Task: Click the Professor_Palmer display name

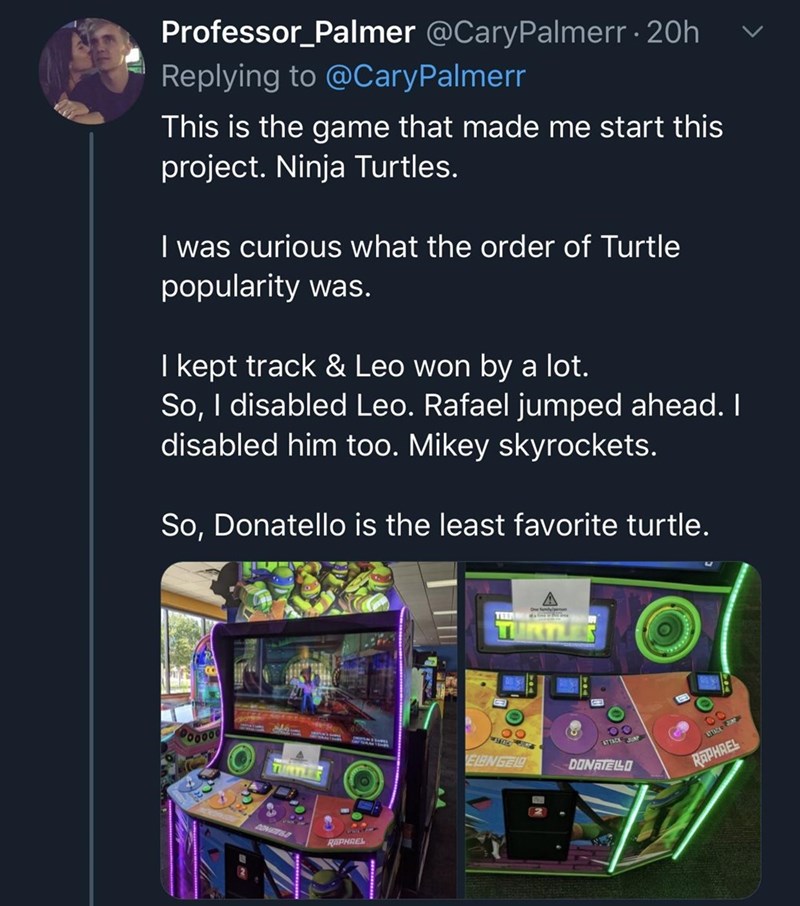Action: pyautogui.click(x=288, y=34)
